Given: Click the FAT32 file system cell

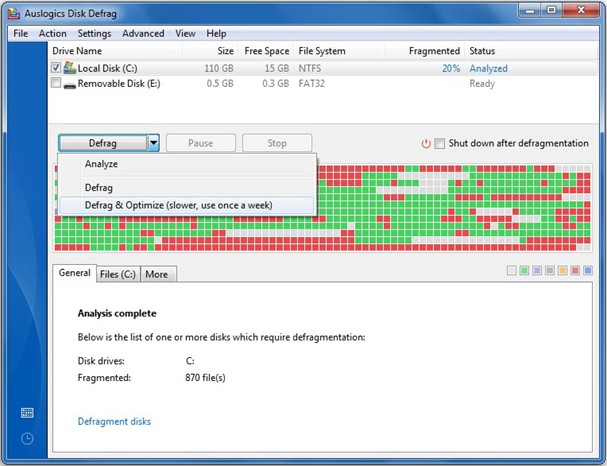Looking at the screenshot, I should pyautogui.click(x=312, y=84).
